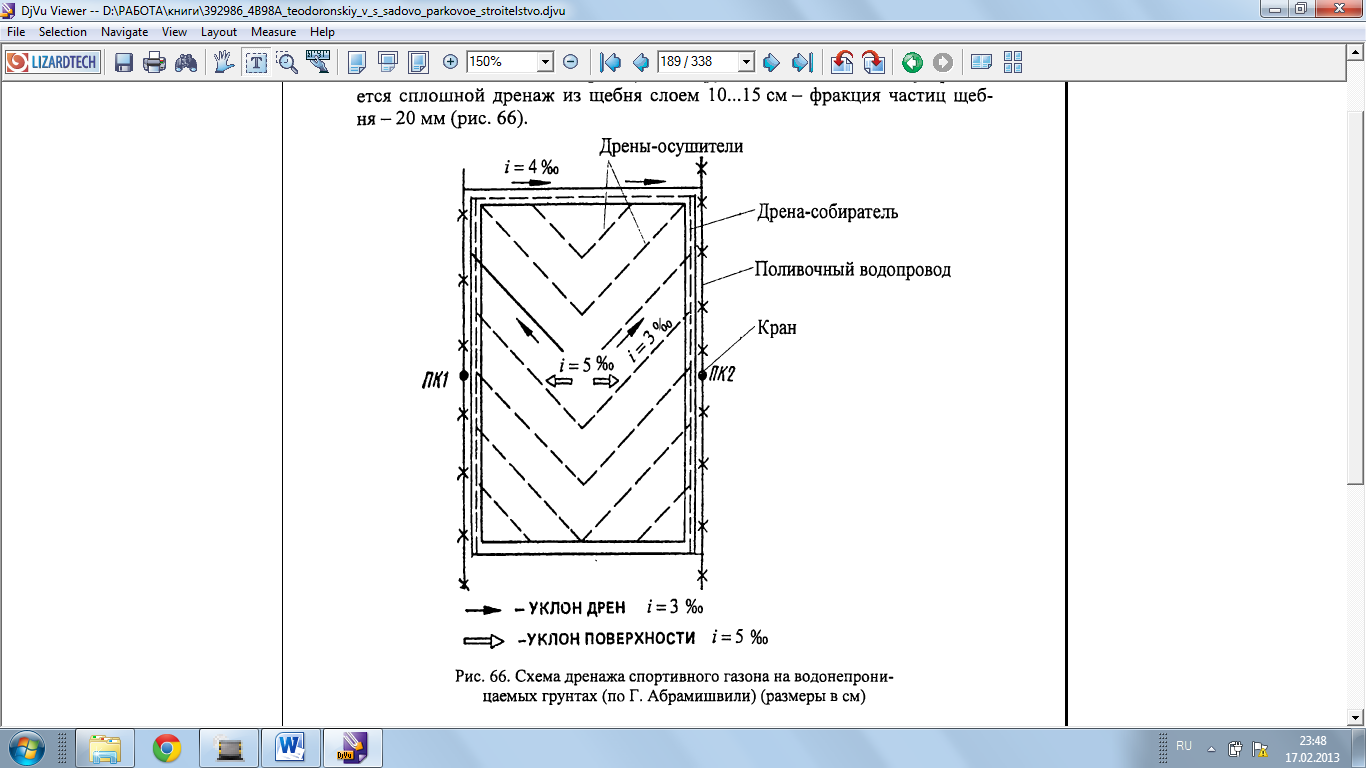Go to the first page
This screenshot has height=768, width=1366.
(611, 62)
